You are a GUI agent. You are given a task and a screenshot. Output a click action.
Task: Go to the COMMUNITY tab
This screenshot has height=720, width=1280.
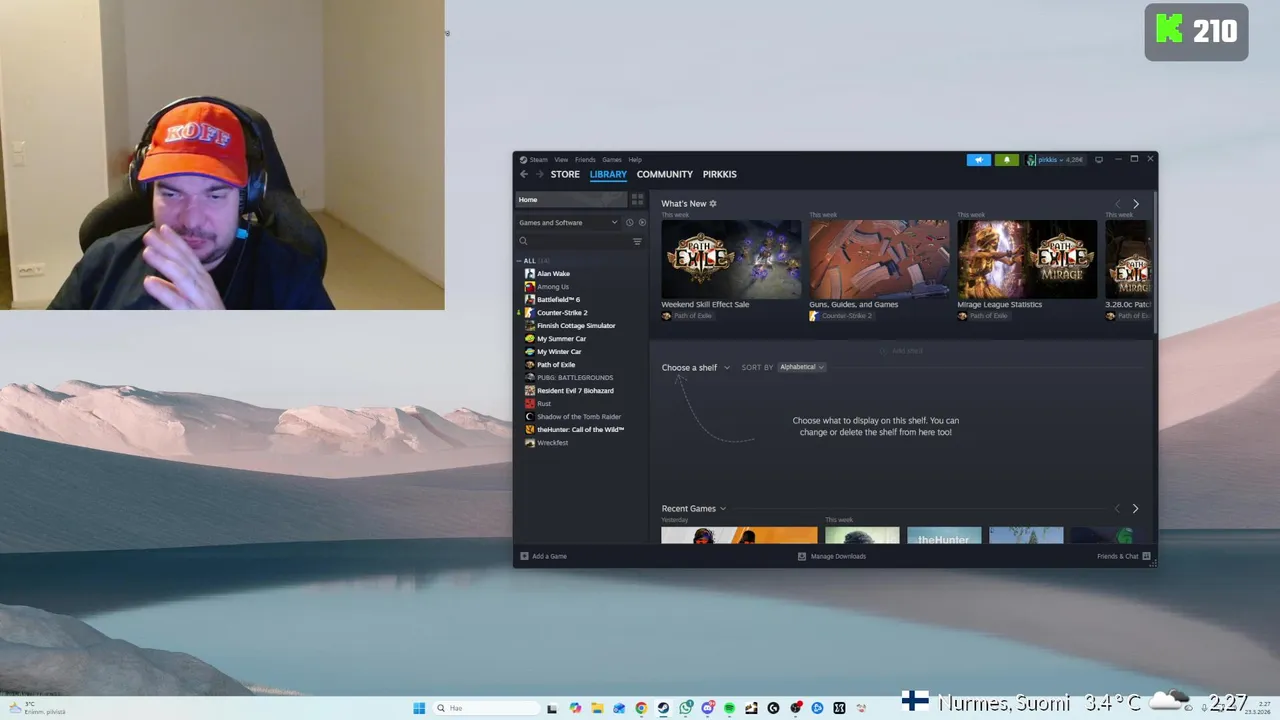[664, 174]
